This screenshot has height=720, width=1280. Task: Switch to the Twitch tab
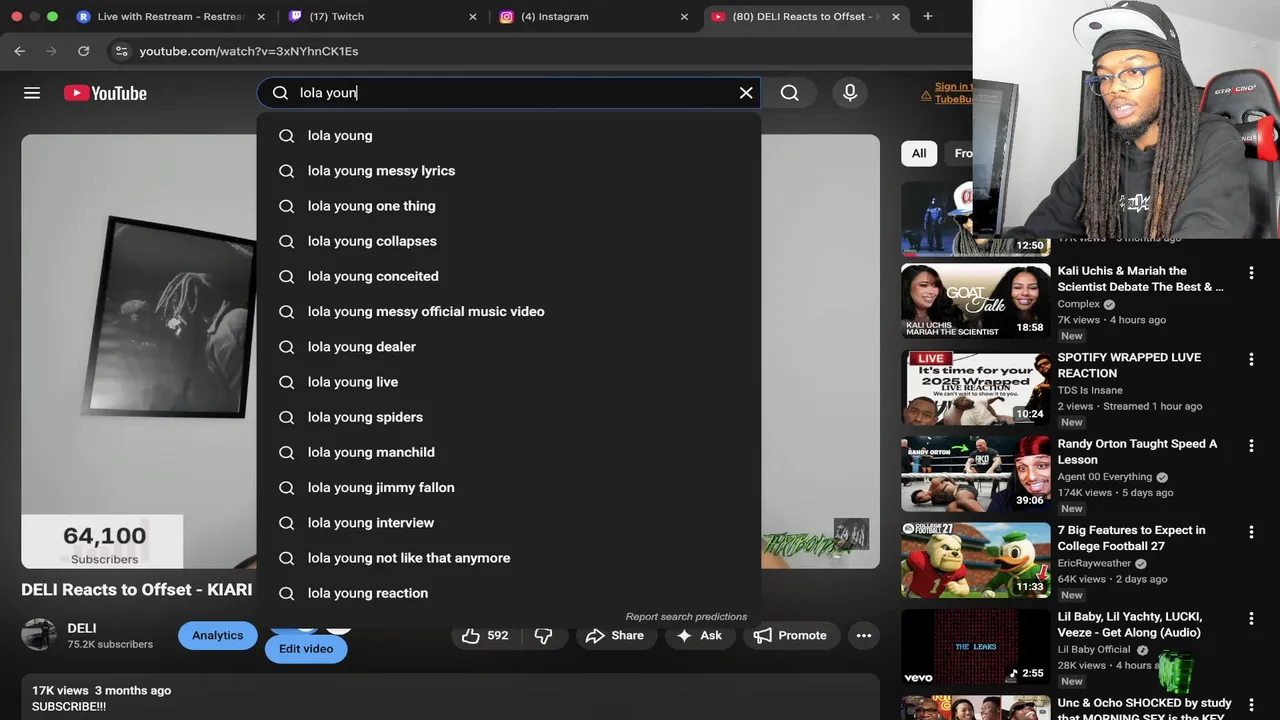[380, 16]
